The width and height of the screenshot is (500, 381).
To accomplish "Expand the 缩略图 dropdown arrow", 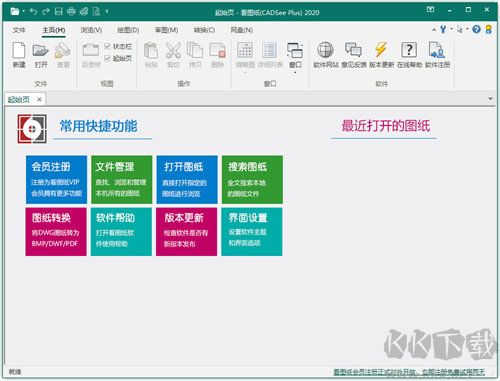I will (x=245, y=72).
